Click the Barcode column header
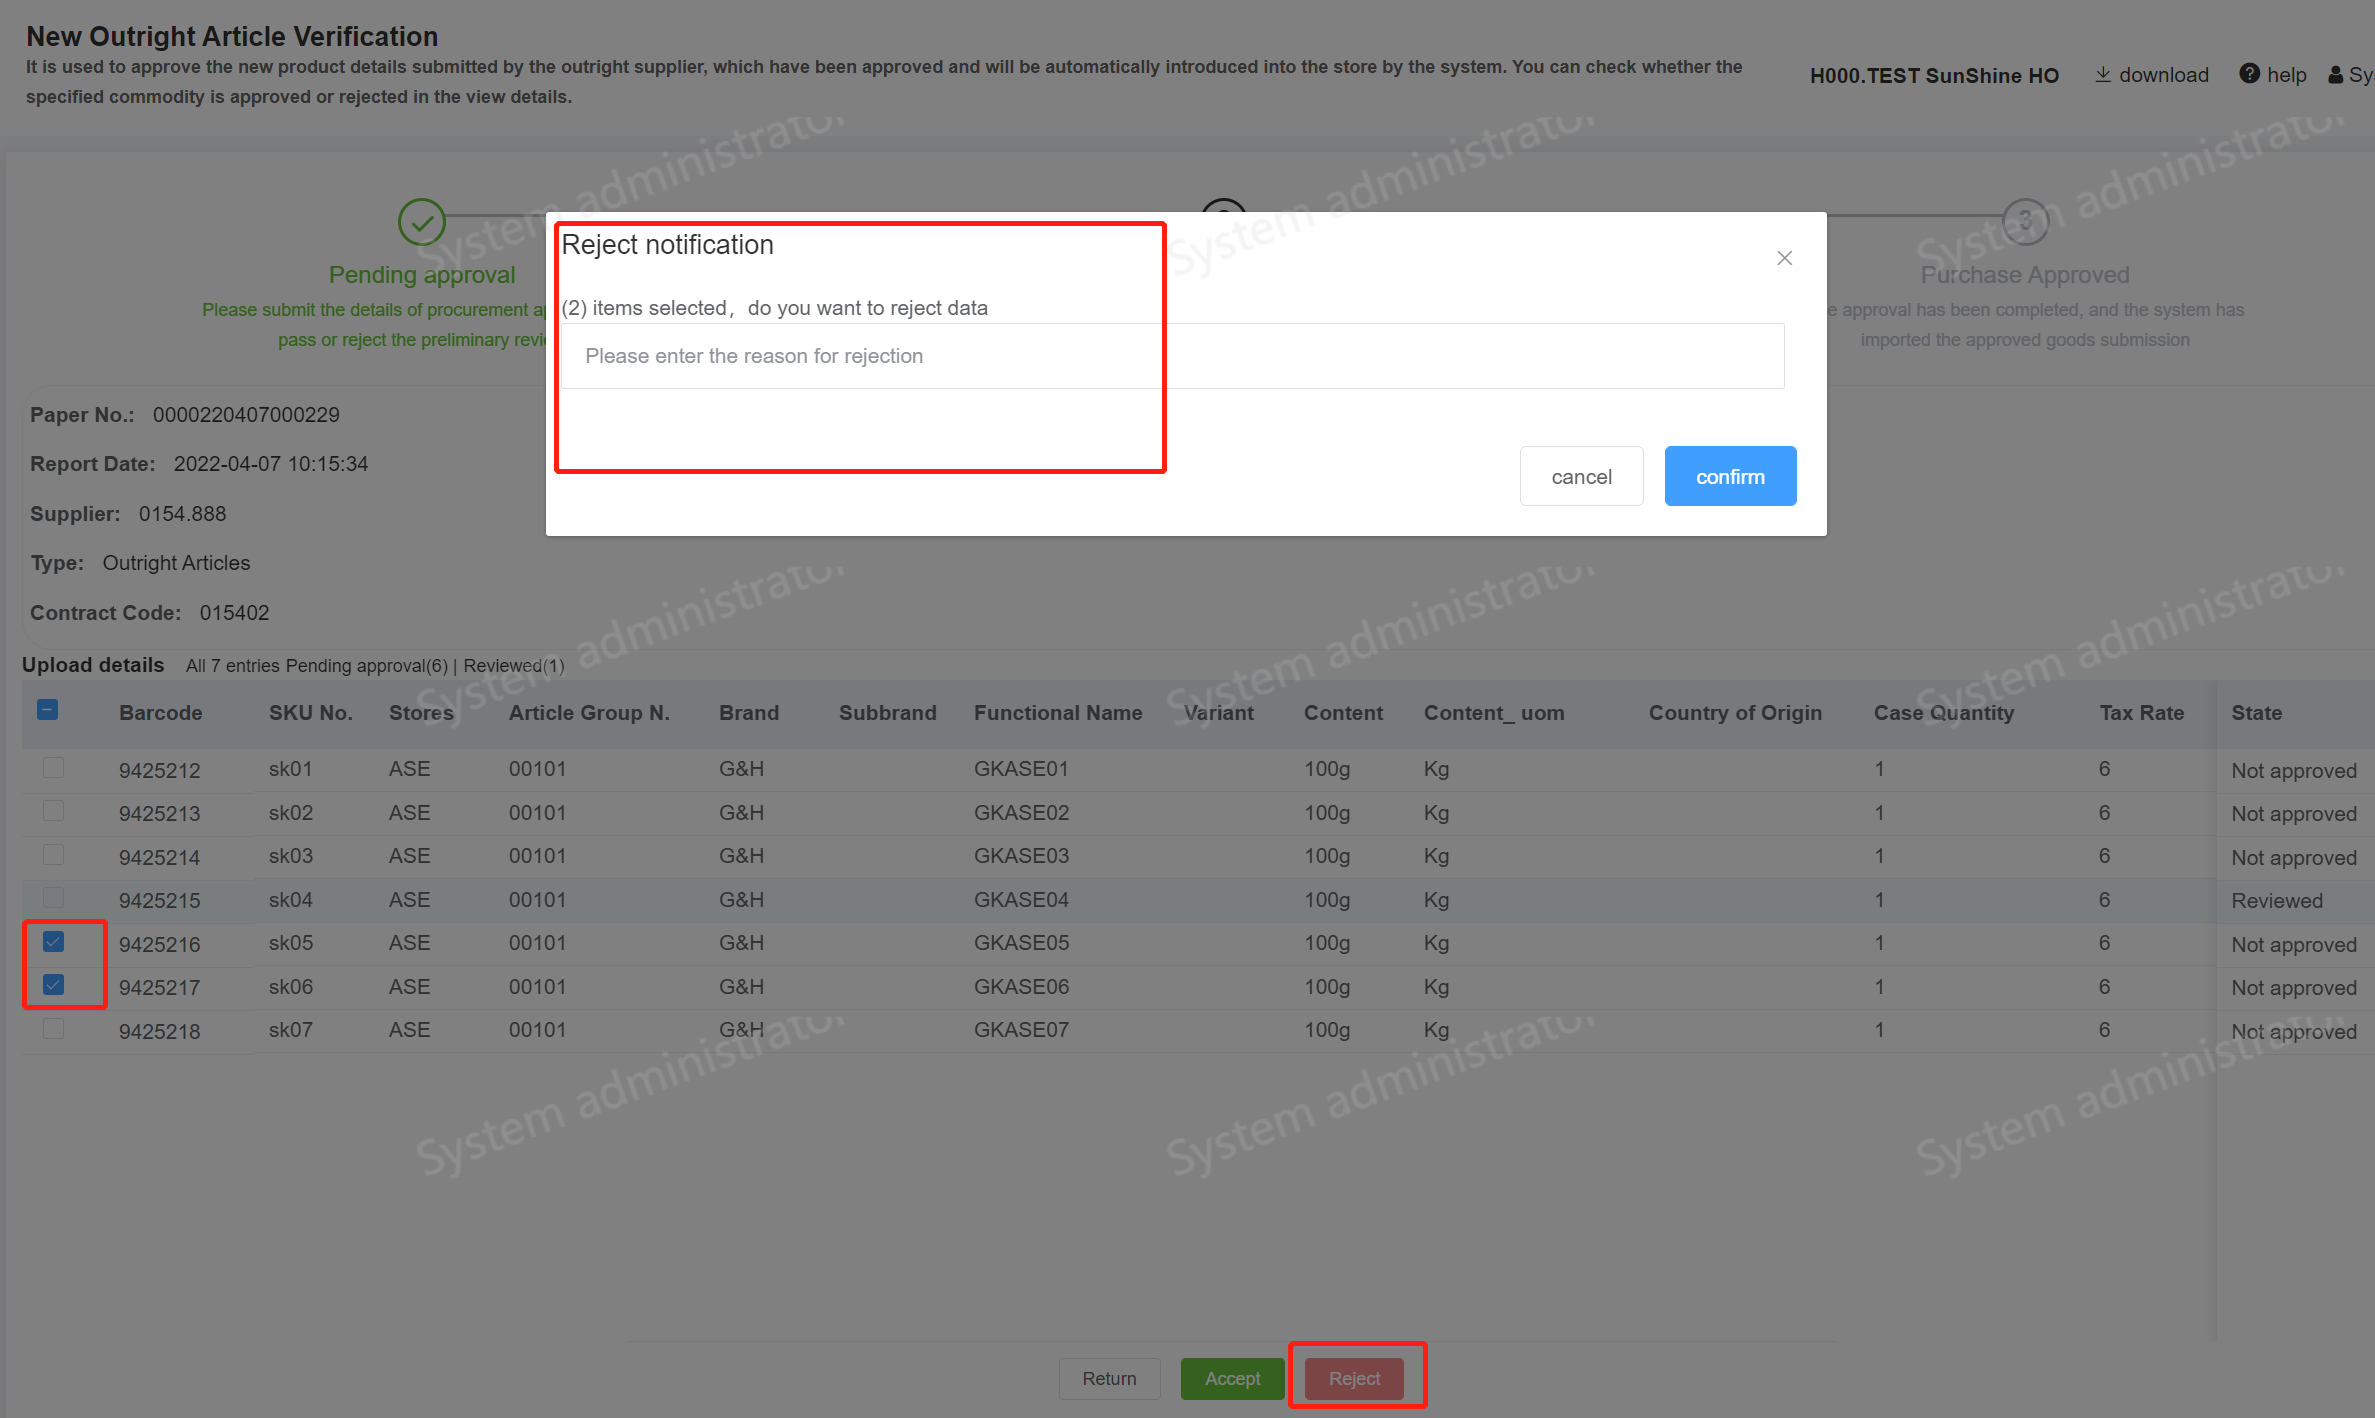The width and height of the screenshot is (2375, 1418). pyautogui.click(x=160, y=713)
